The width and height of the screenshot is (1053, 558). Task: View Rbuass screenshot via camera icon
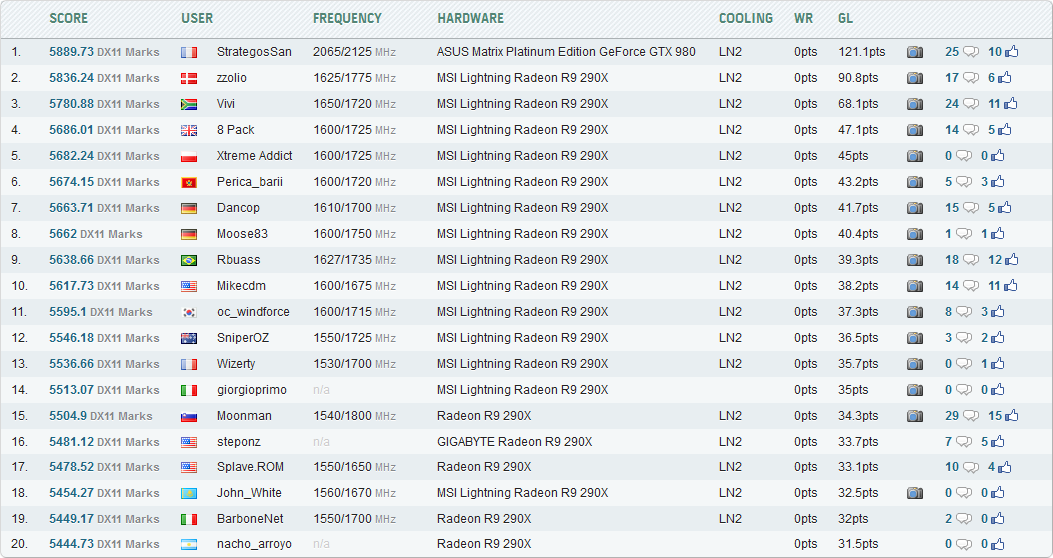[x=915, y=260]
